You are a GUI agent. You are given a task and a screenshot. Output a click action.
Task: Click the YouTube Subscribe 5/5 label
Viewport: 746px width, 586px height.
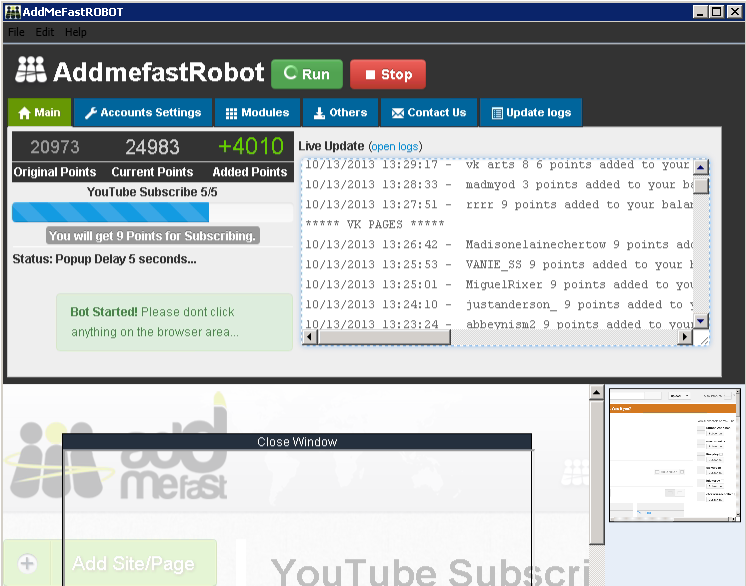click(152, 192)
